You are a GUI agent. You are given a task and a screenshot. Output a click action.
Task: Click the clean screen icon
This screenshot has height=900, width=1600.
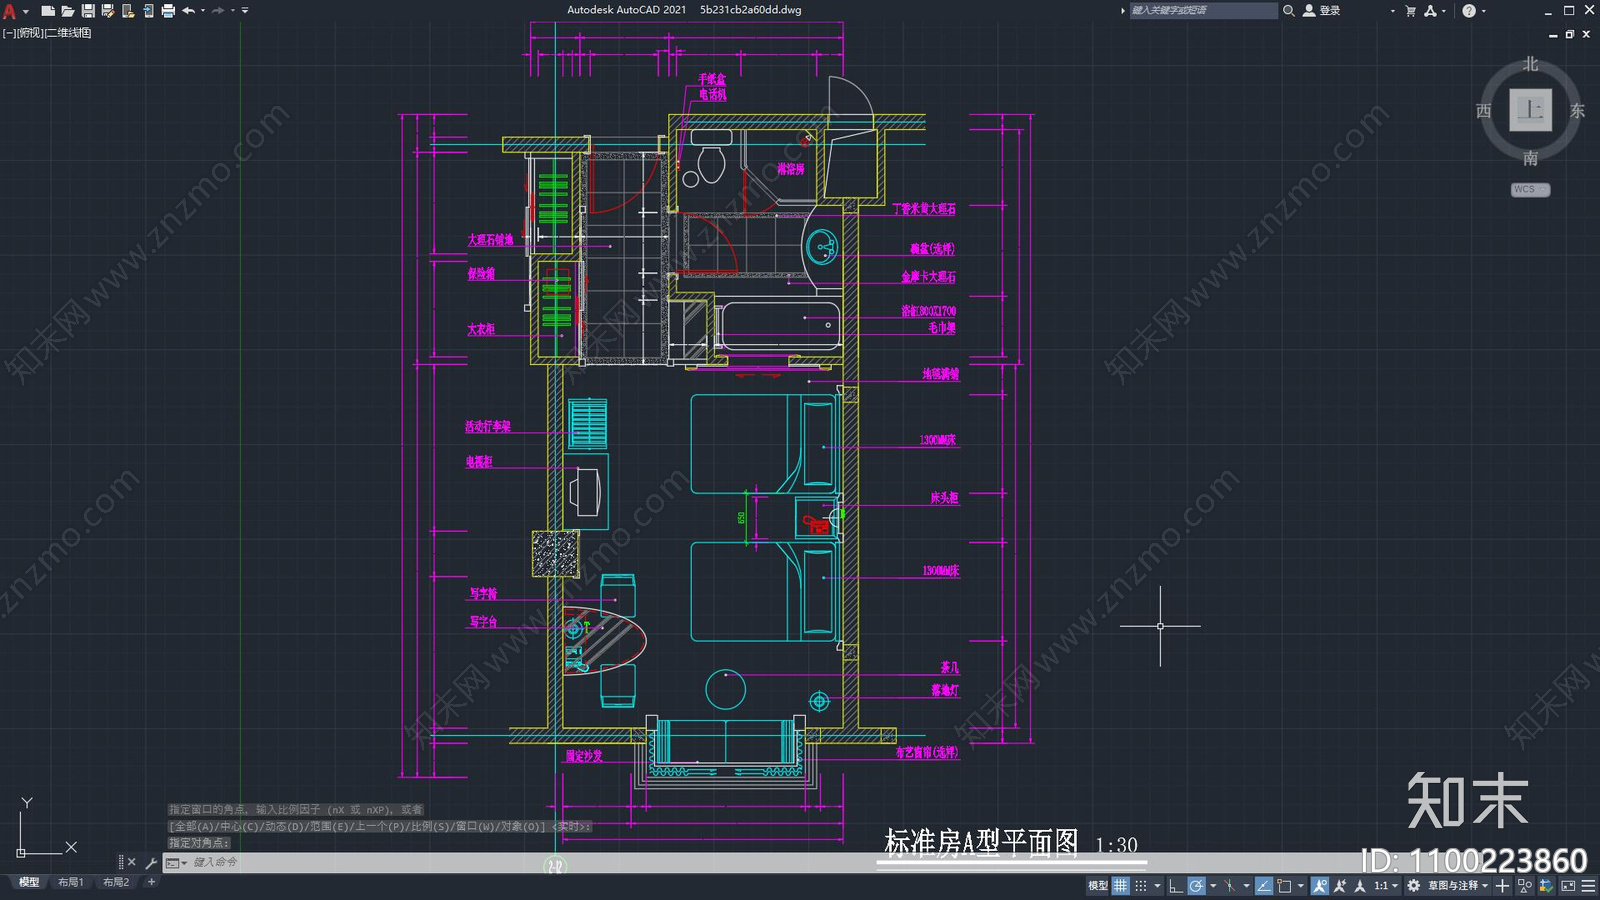coord(1568,886)
